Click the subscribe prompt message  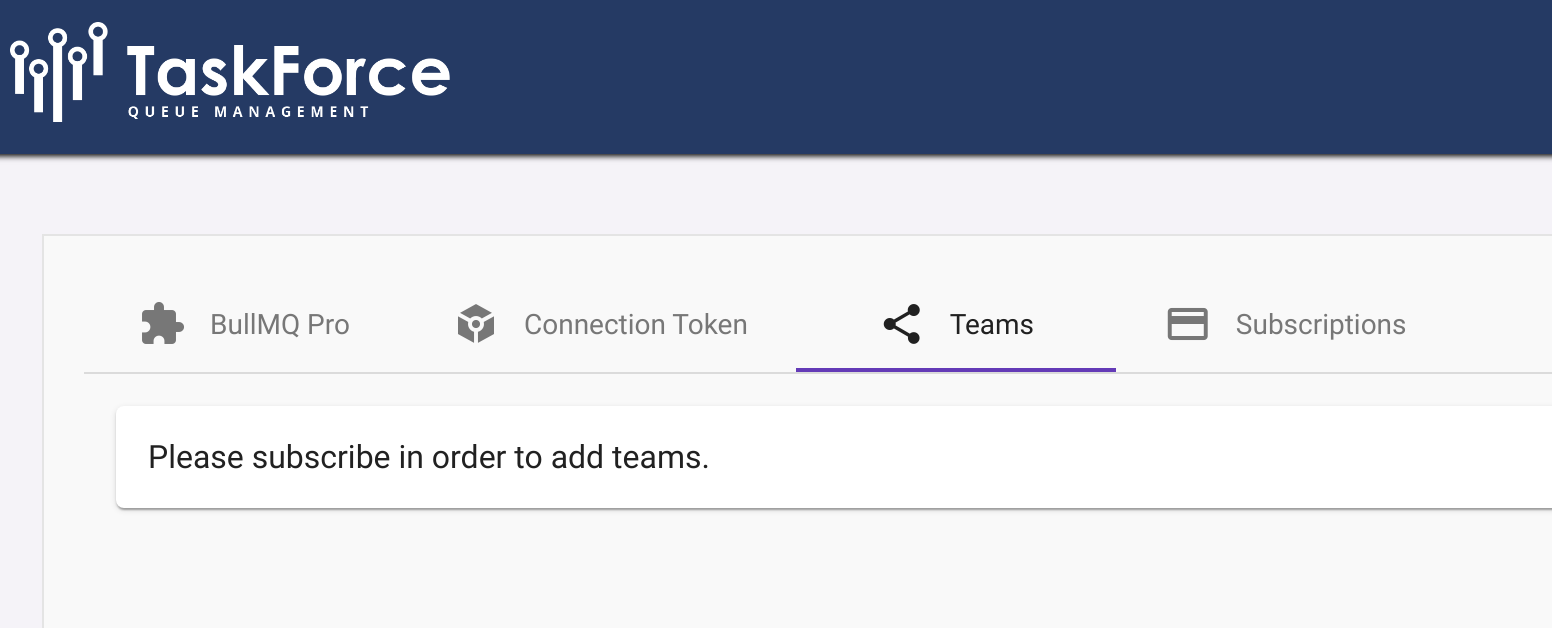[x=428, y=457]
